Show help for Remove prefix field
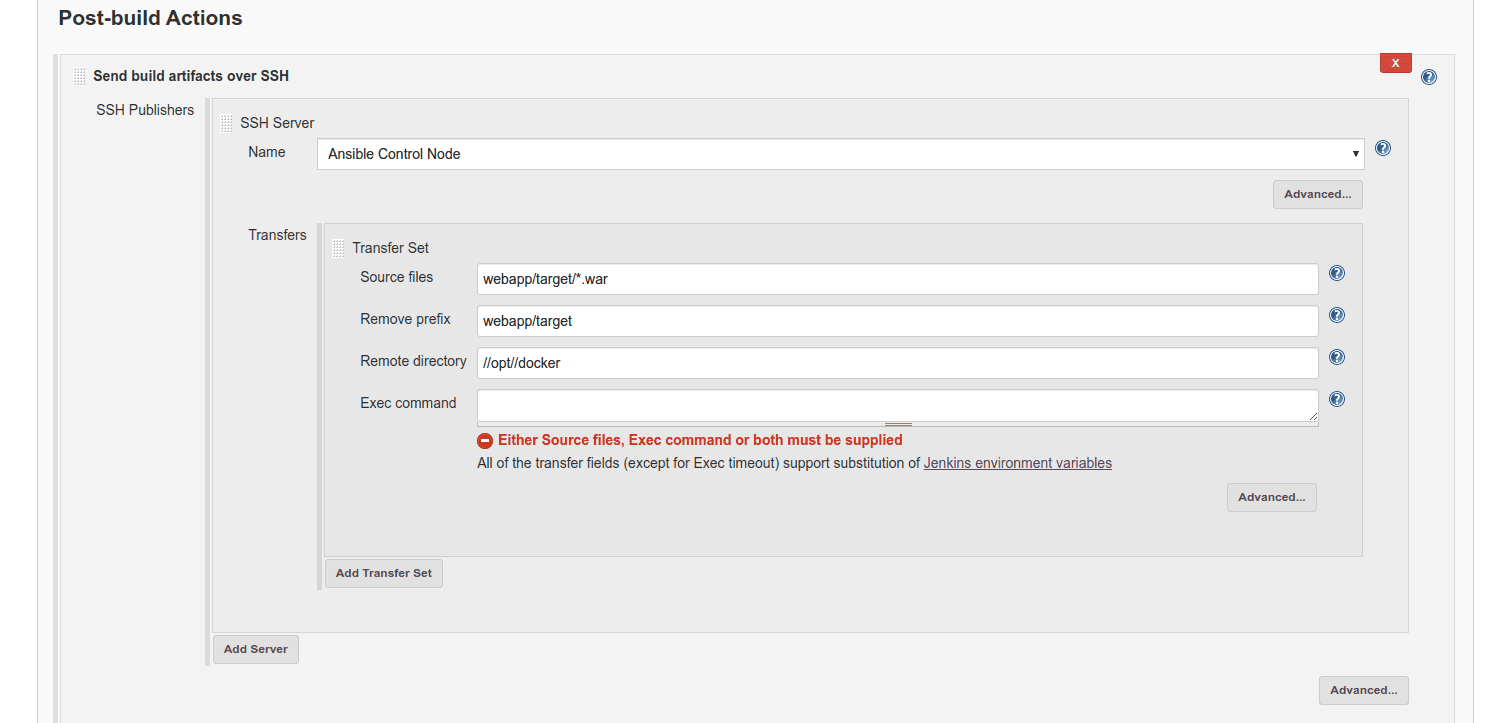Image resolution: width=1505 pixels, height=723 pixels. 1337,316
